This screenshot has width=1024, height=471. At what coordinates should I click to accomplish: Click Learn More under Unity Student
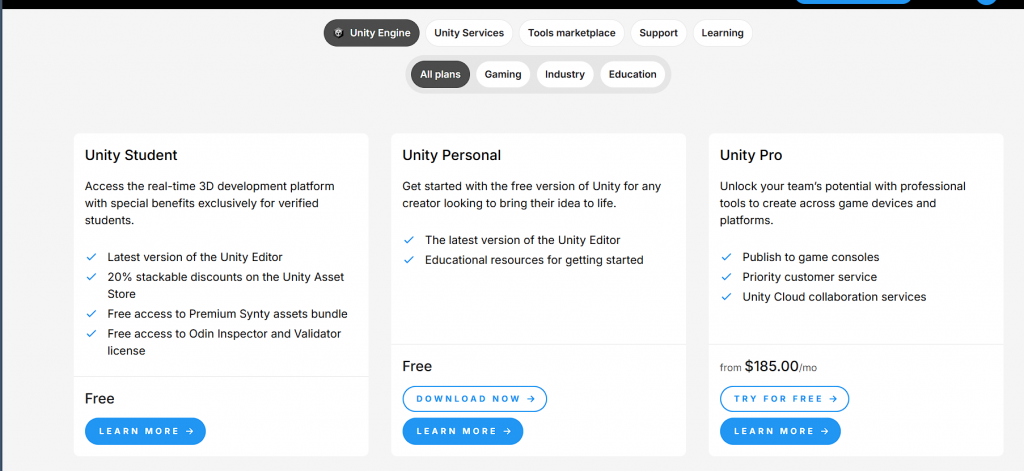tap(145, 431)
